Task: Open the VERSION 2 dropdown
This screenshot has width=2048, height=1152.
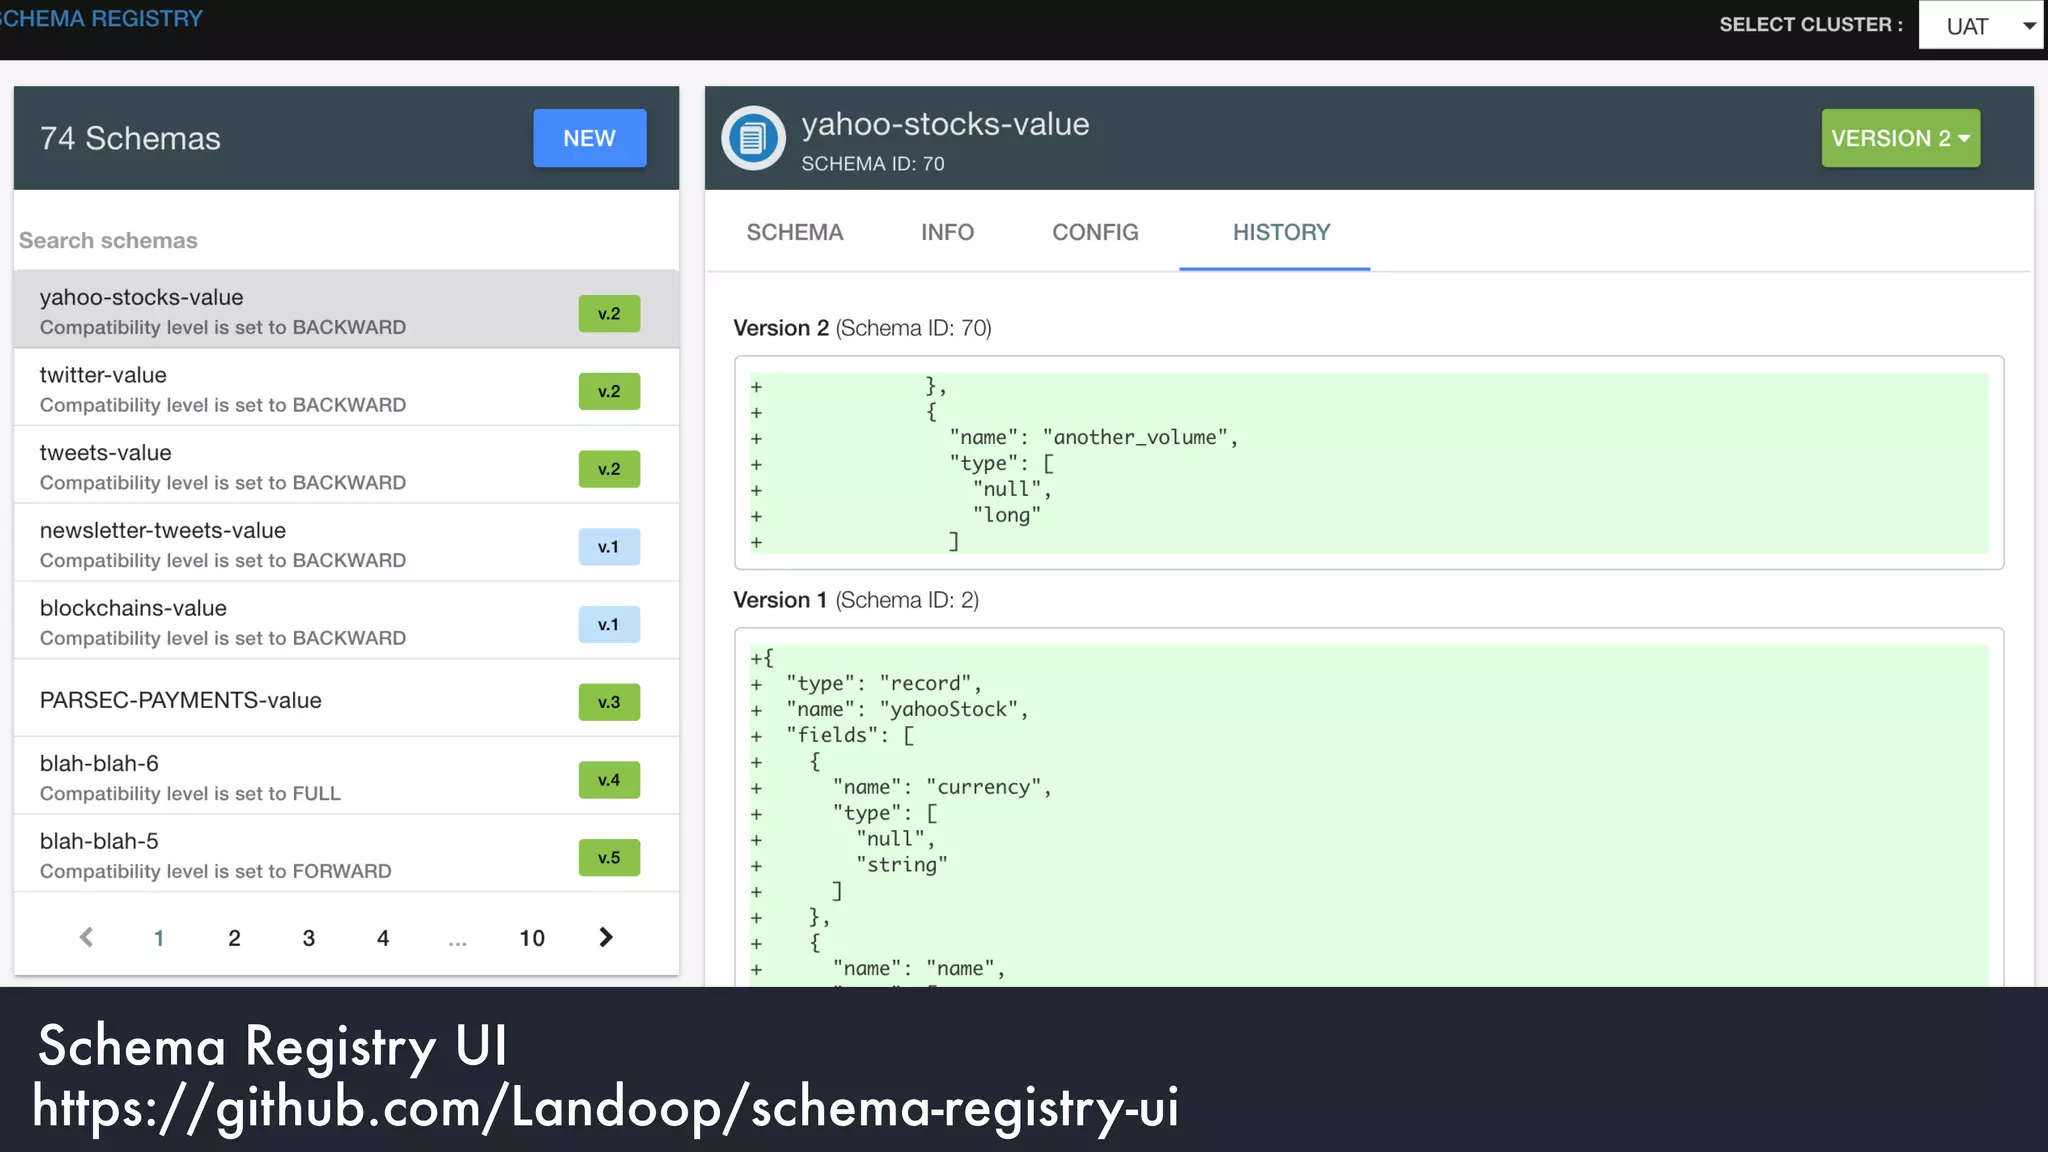Action: 1900,138
